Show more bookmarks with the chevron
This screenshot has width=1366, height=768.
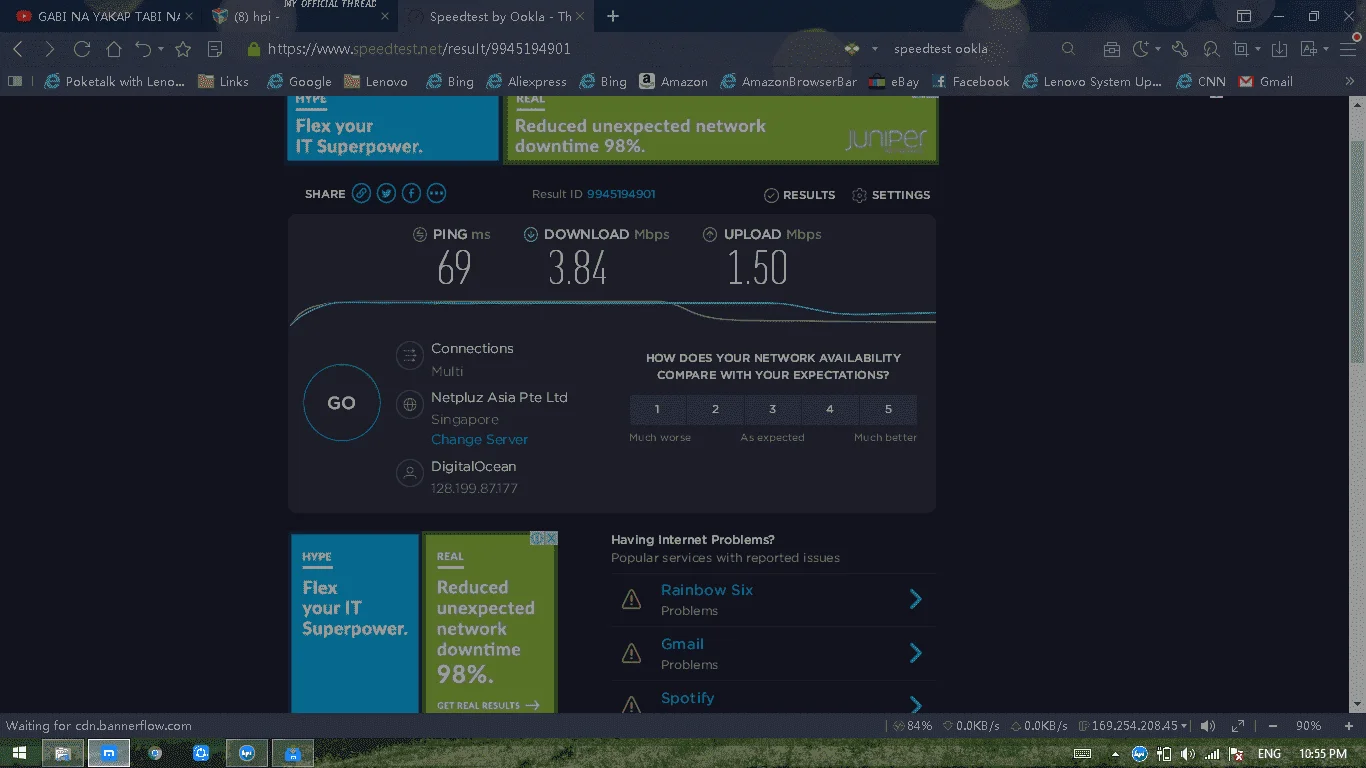(x=1349, y=82)
